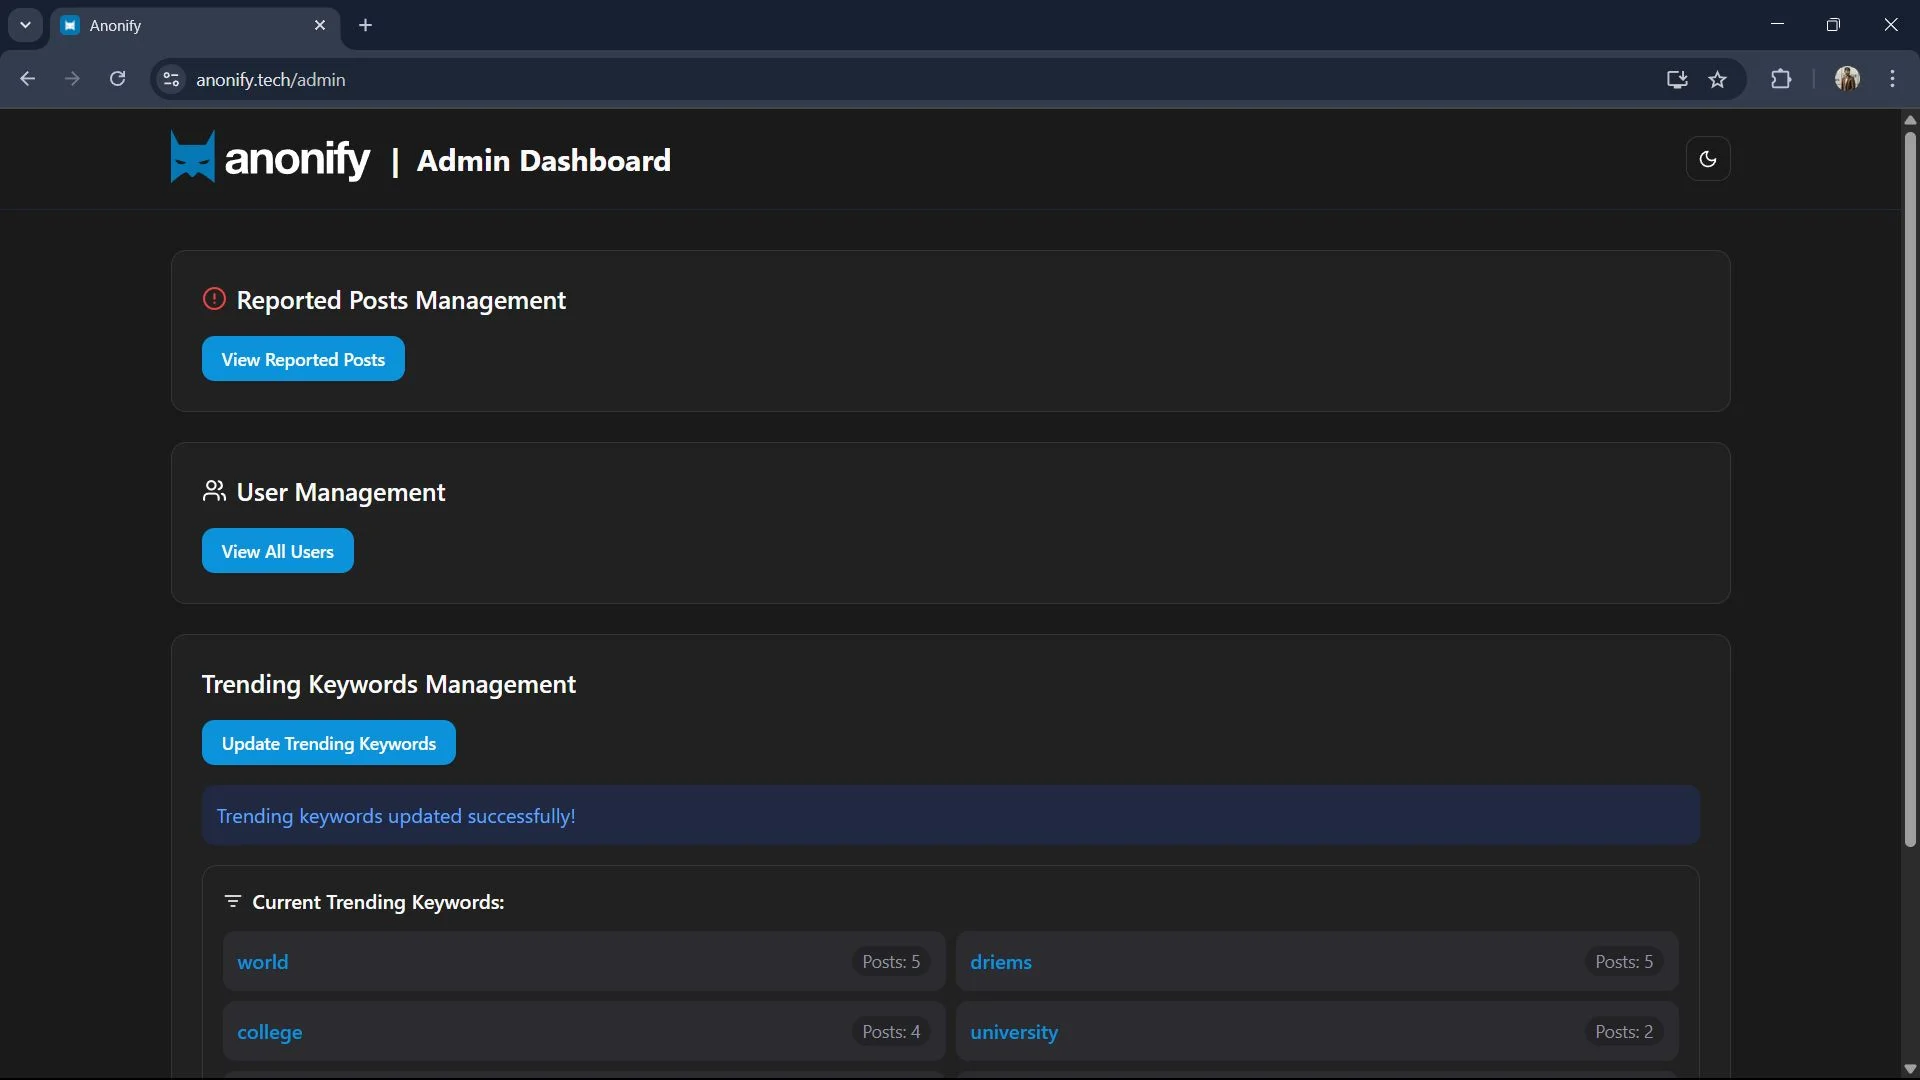This screenshot has width=1920, height=1080.
Task: Click the 'Posts: 2' badge for university
Action: point(1624,1032)
